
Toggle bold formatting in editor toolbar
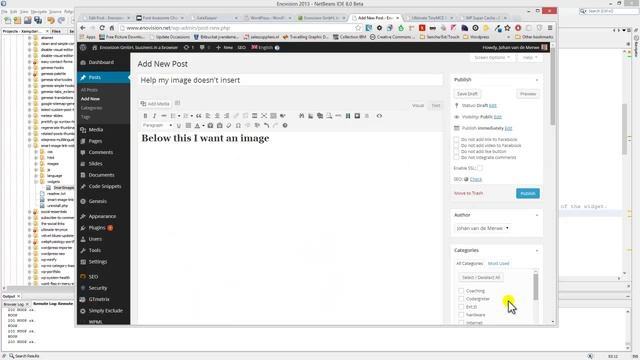[145, 116]
